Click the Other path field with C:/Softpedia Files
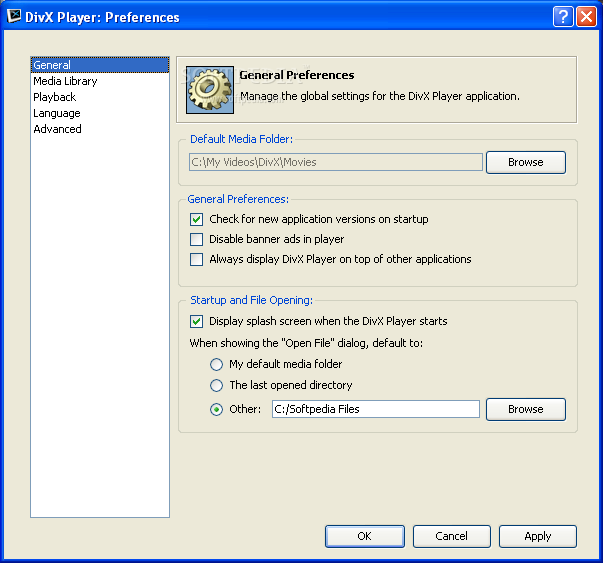Screen dimensions: 603x563 (x=376, y=409)
